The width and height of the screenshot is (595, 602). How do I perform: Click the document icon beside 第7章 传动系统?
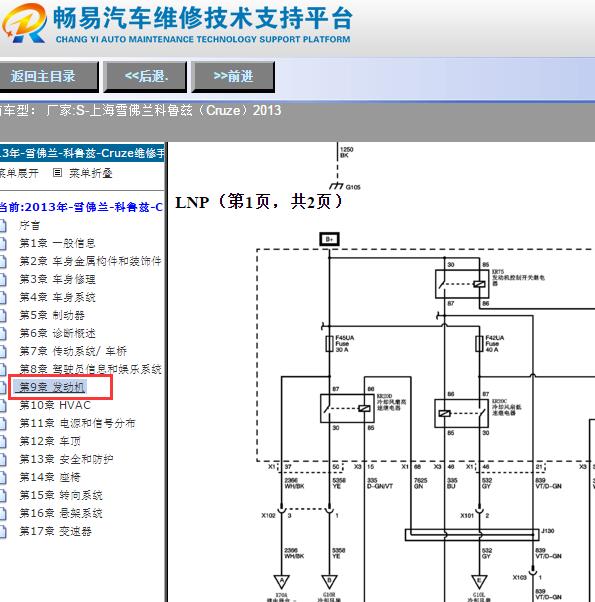pyautogui.click(x=3, y=351)
